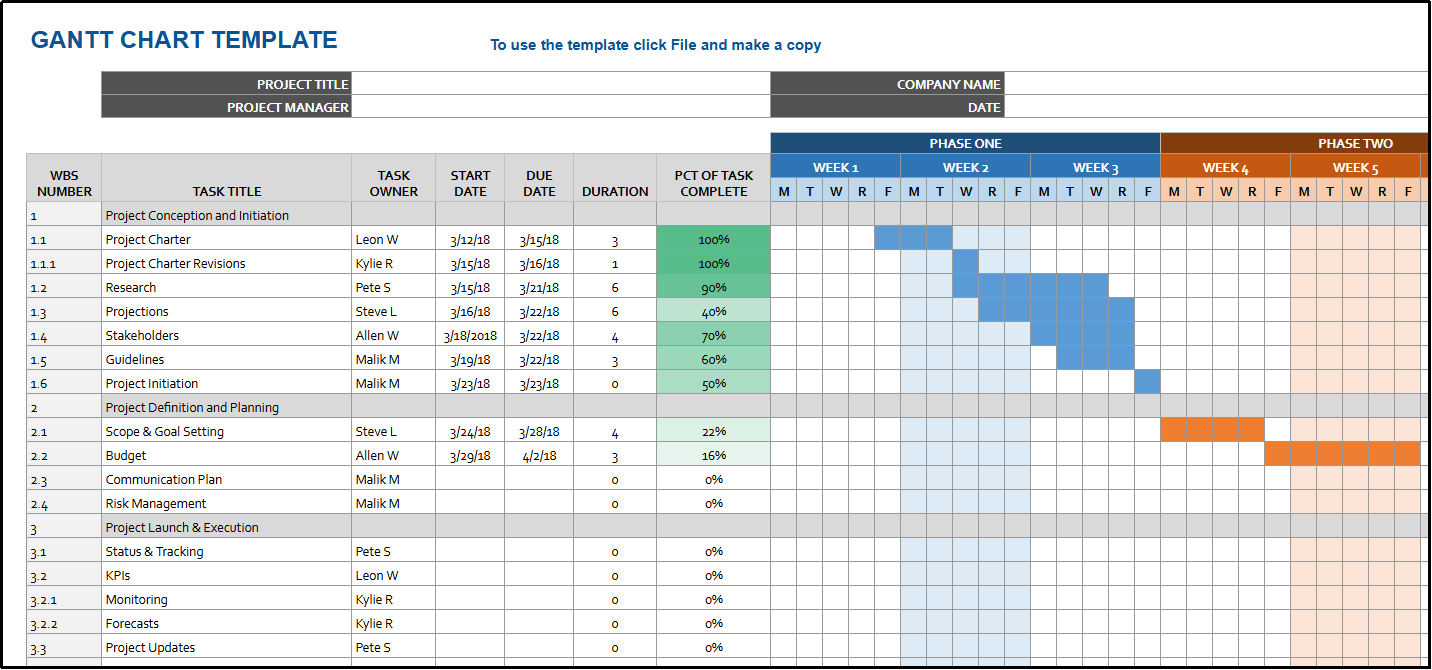This screenshot has width=1432, height=670.
Task: Click the PHASE ONE header banner
Action: point(963,143)
